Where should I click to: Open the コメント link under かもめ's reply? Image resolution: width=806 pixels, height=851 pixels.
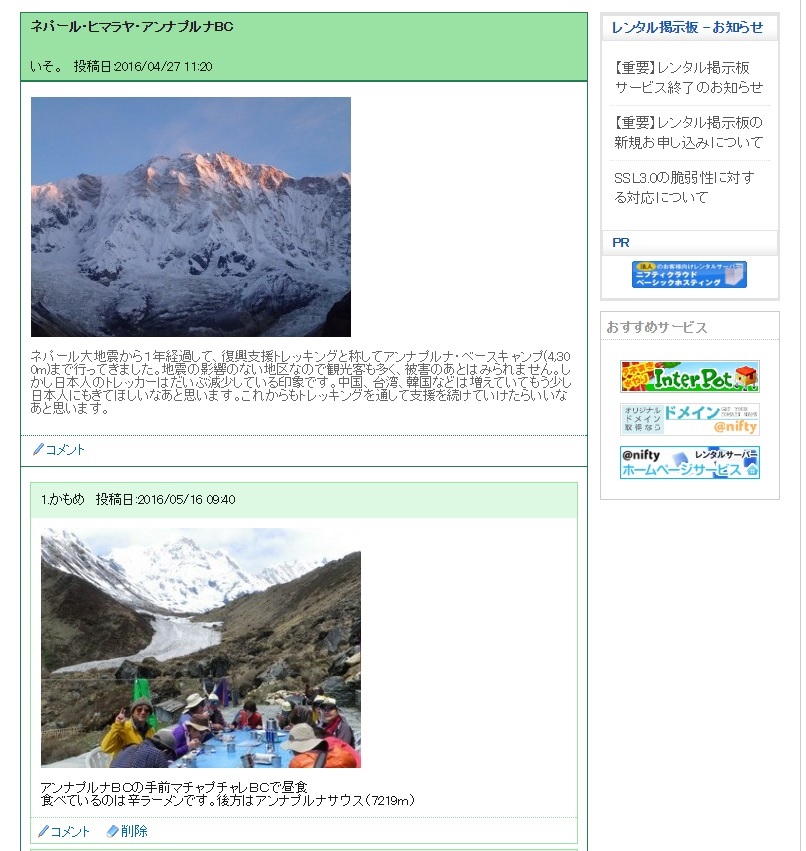tap(69, 831)
